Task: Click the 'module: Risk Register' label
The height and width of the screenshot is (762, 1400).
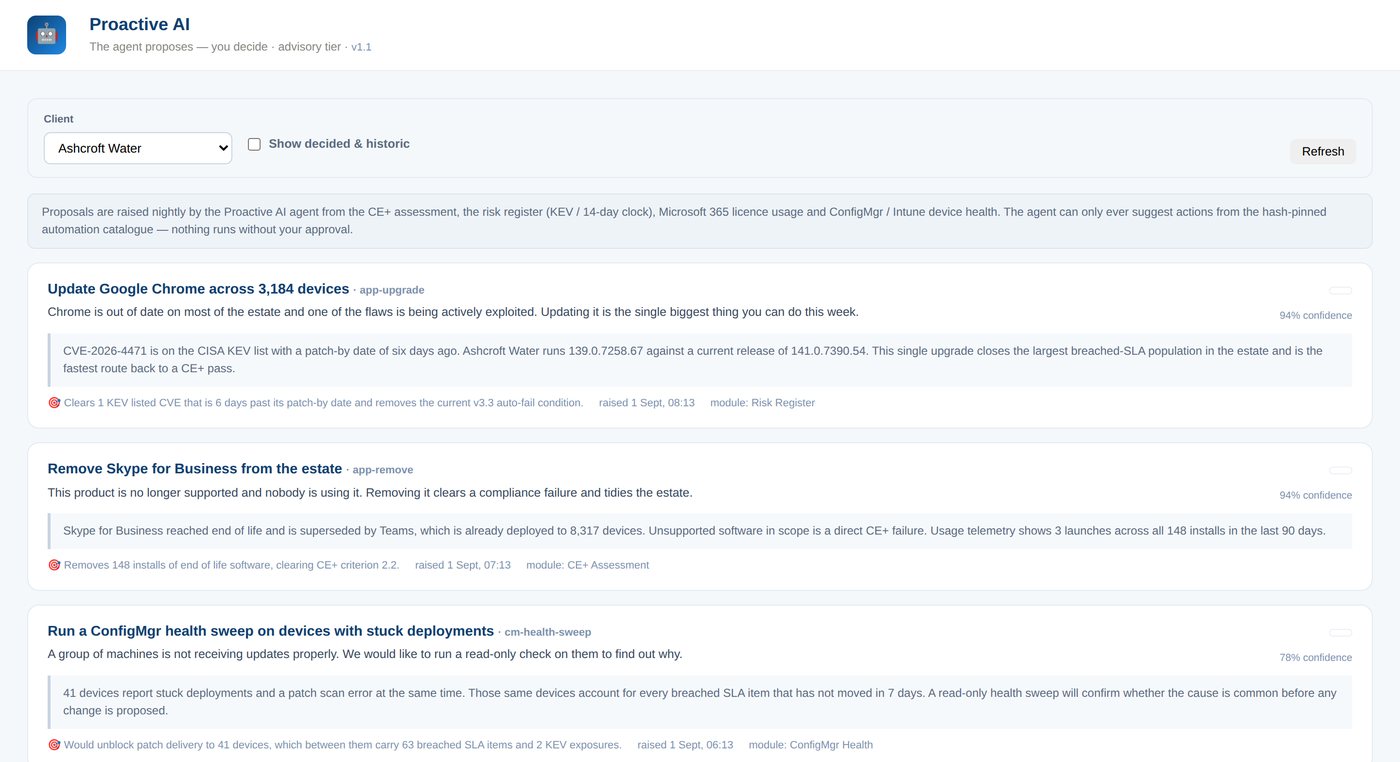Action: click(x=762, y=403)
